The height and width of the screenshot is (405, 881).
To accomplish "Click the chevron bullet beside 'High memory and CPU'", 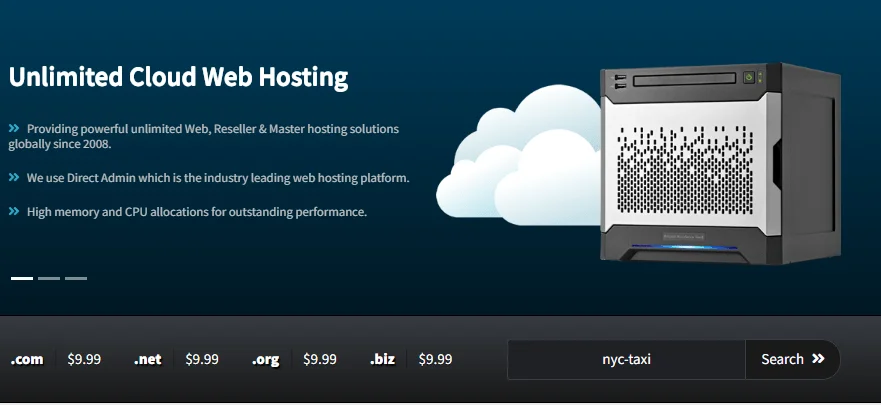I will click(x=14, y=211).
